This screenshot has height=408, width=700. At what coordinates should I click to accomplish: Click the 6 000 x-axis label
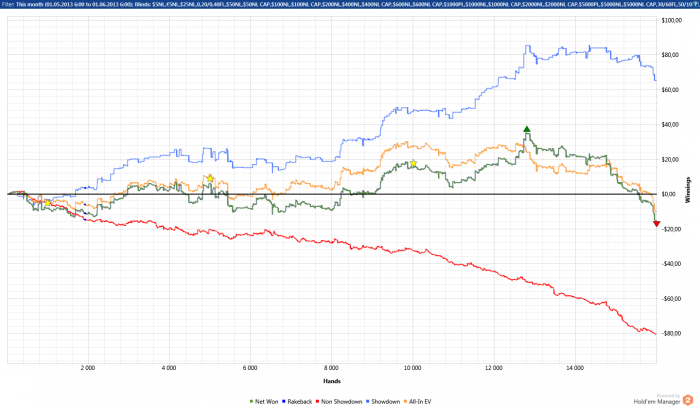250,368
